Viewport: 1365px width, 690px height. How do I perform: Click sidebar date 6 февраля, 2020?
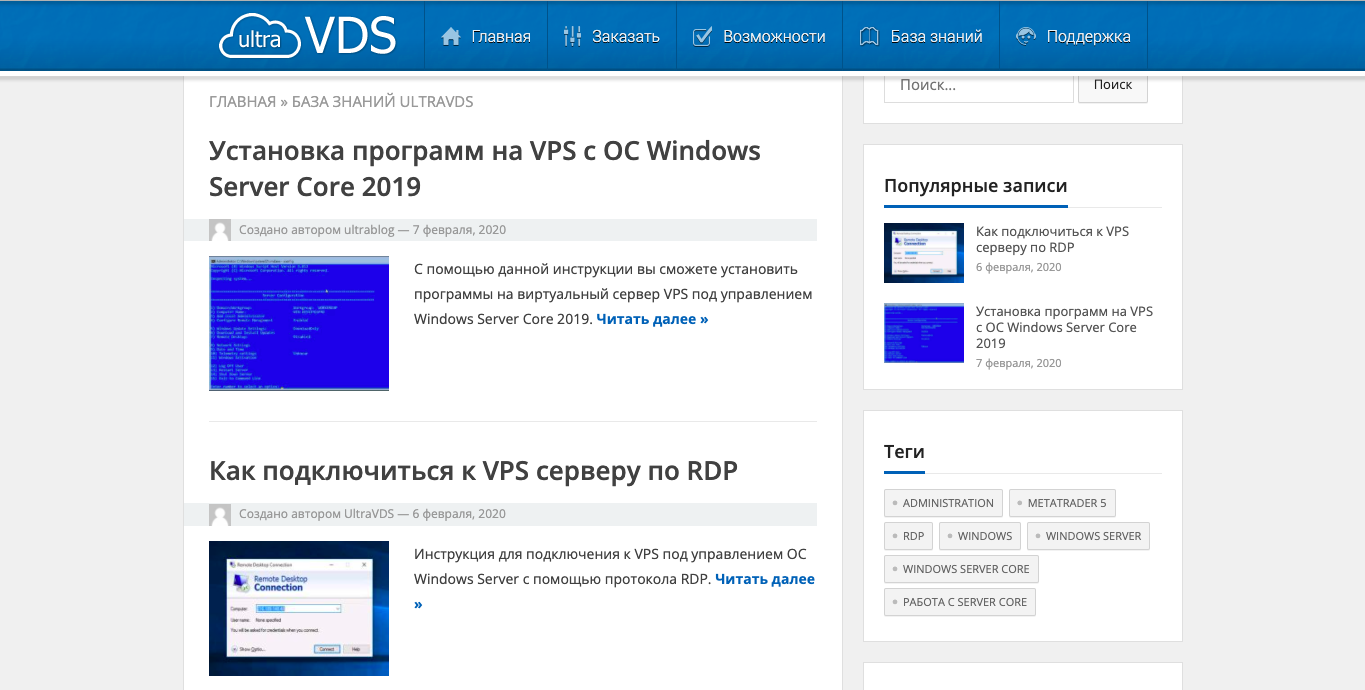coord(1018,267)
